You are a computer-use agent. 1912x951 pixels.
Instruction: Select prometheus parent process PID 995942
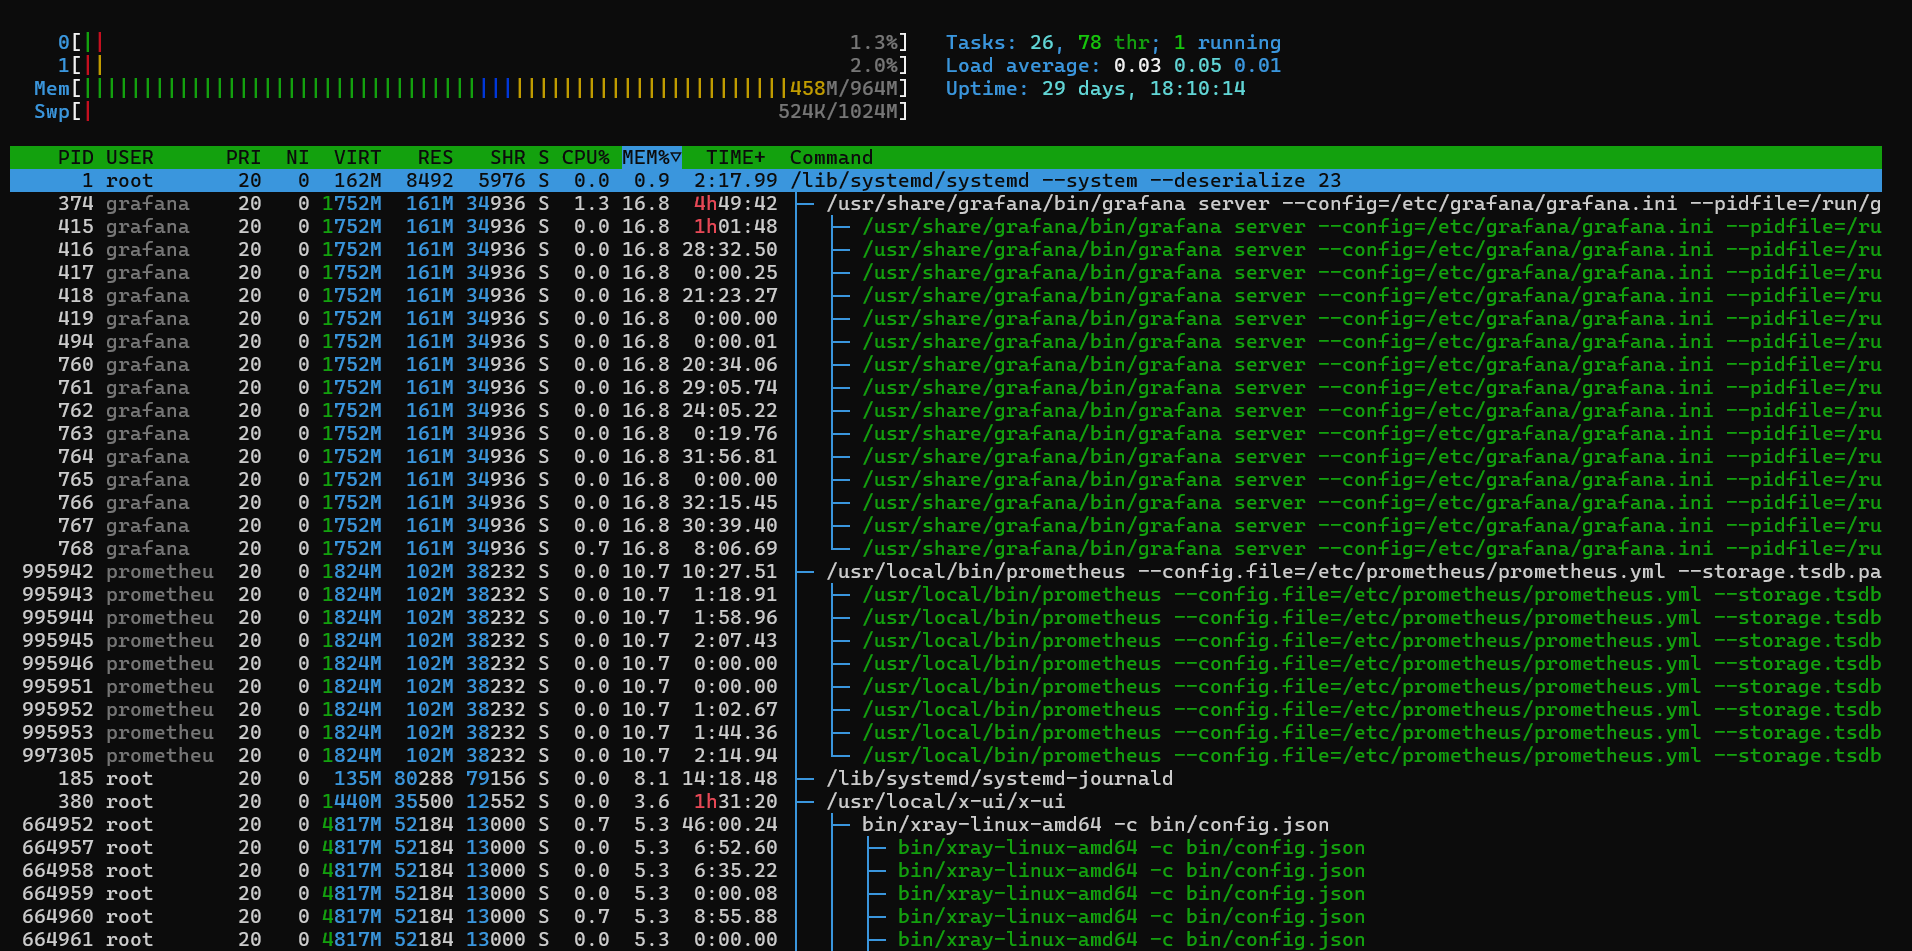coord(946,572)
